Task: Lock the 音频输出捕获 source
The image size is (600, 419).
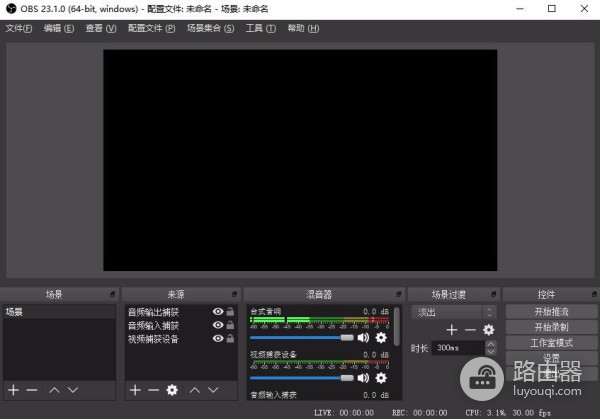Action: [230, 311]
